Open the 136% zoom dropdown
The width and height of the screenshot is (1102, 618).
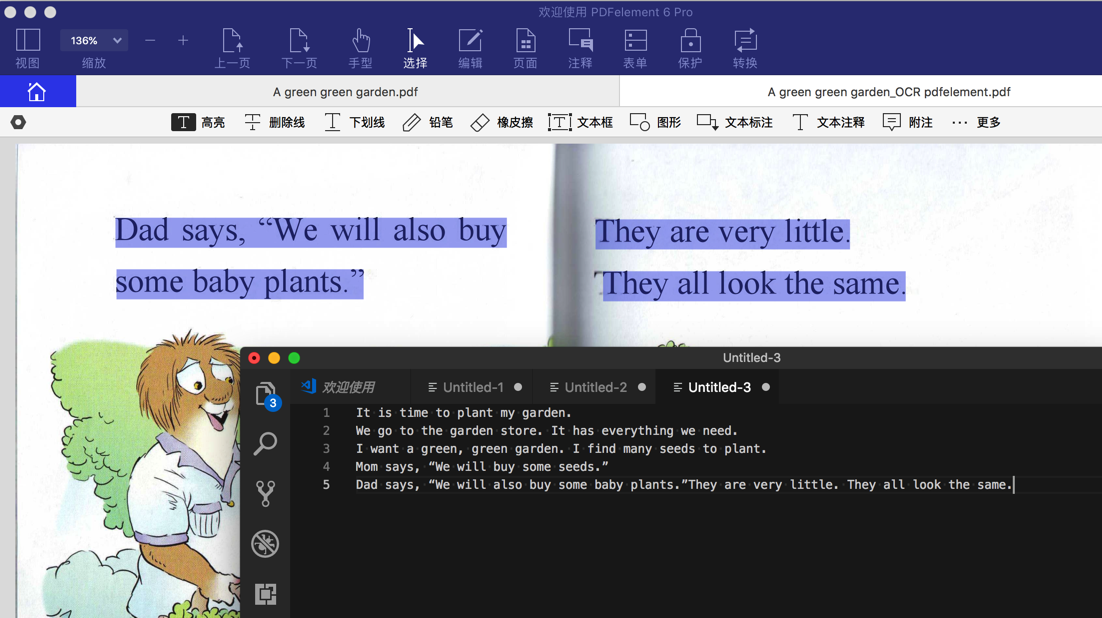coord(93,41)
